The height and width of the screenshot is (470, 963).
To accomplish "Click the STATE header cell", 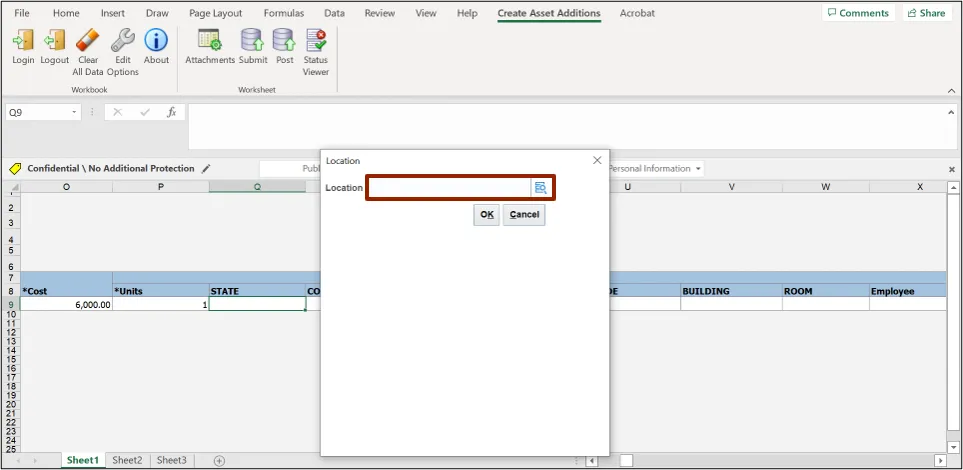I will (x=257, y=291).
